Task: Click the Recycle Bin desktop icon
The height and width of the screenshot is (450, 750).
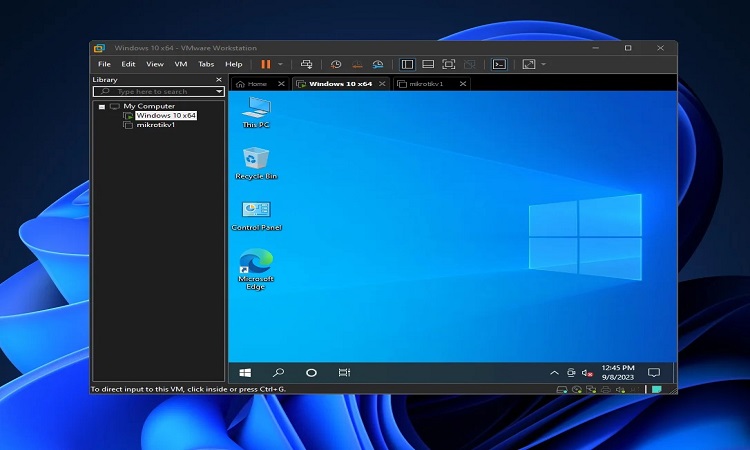Action: pos(256,163)
